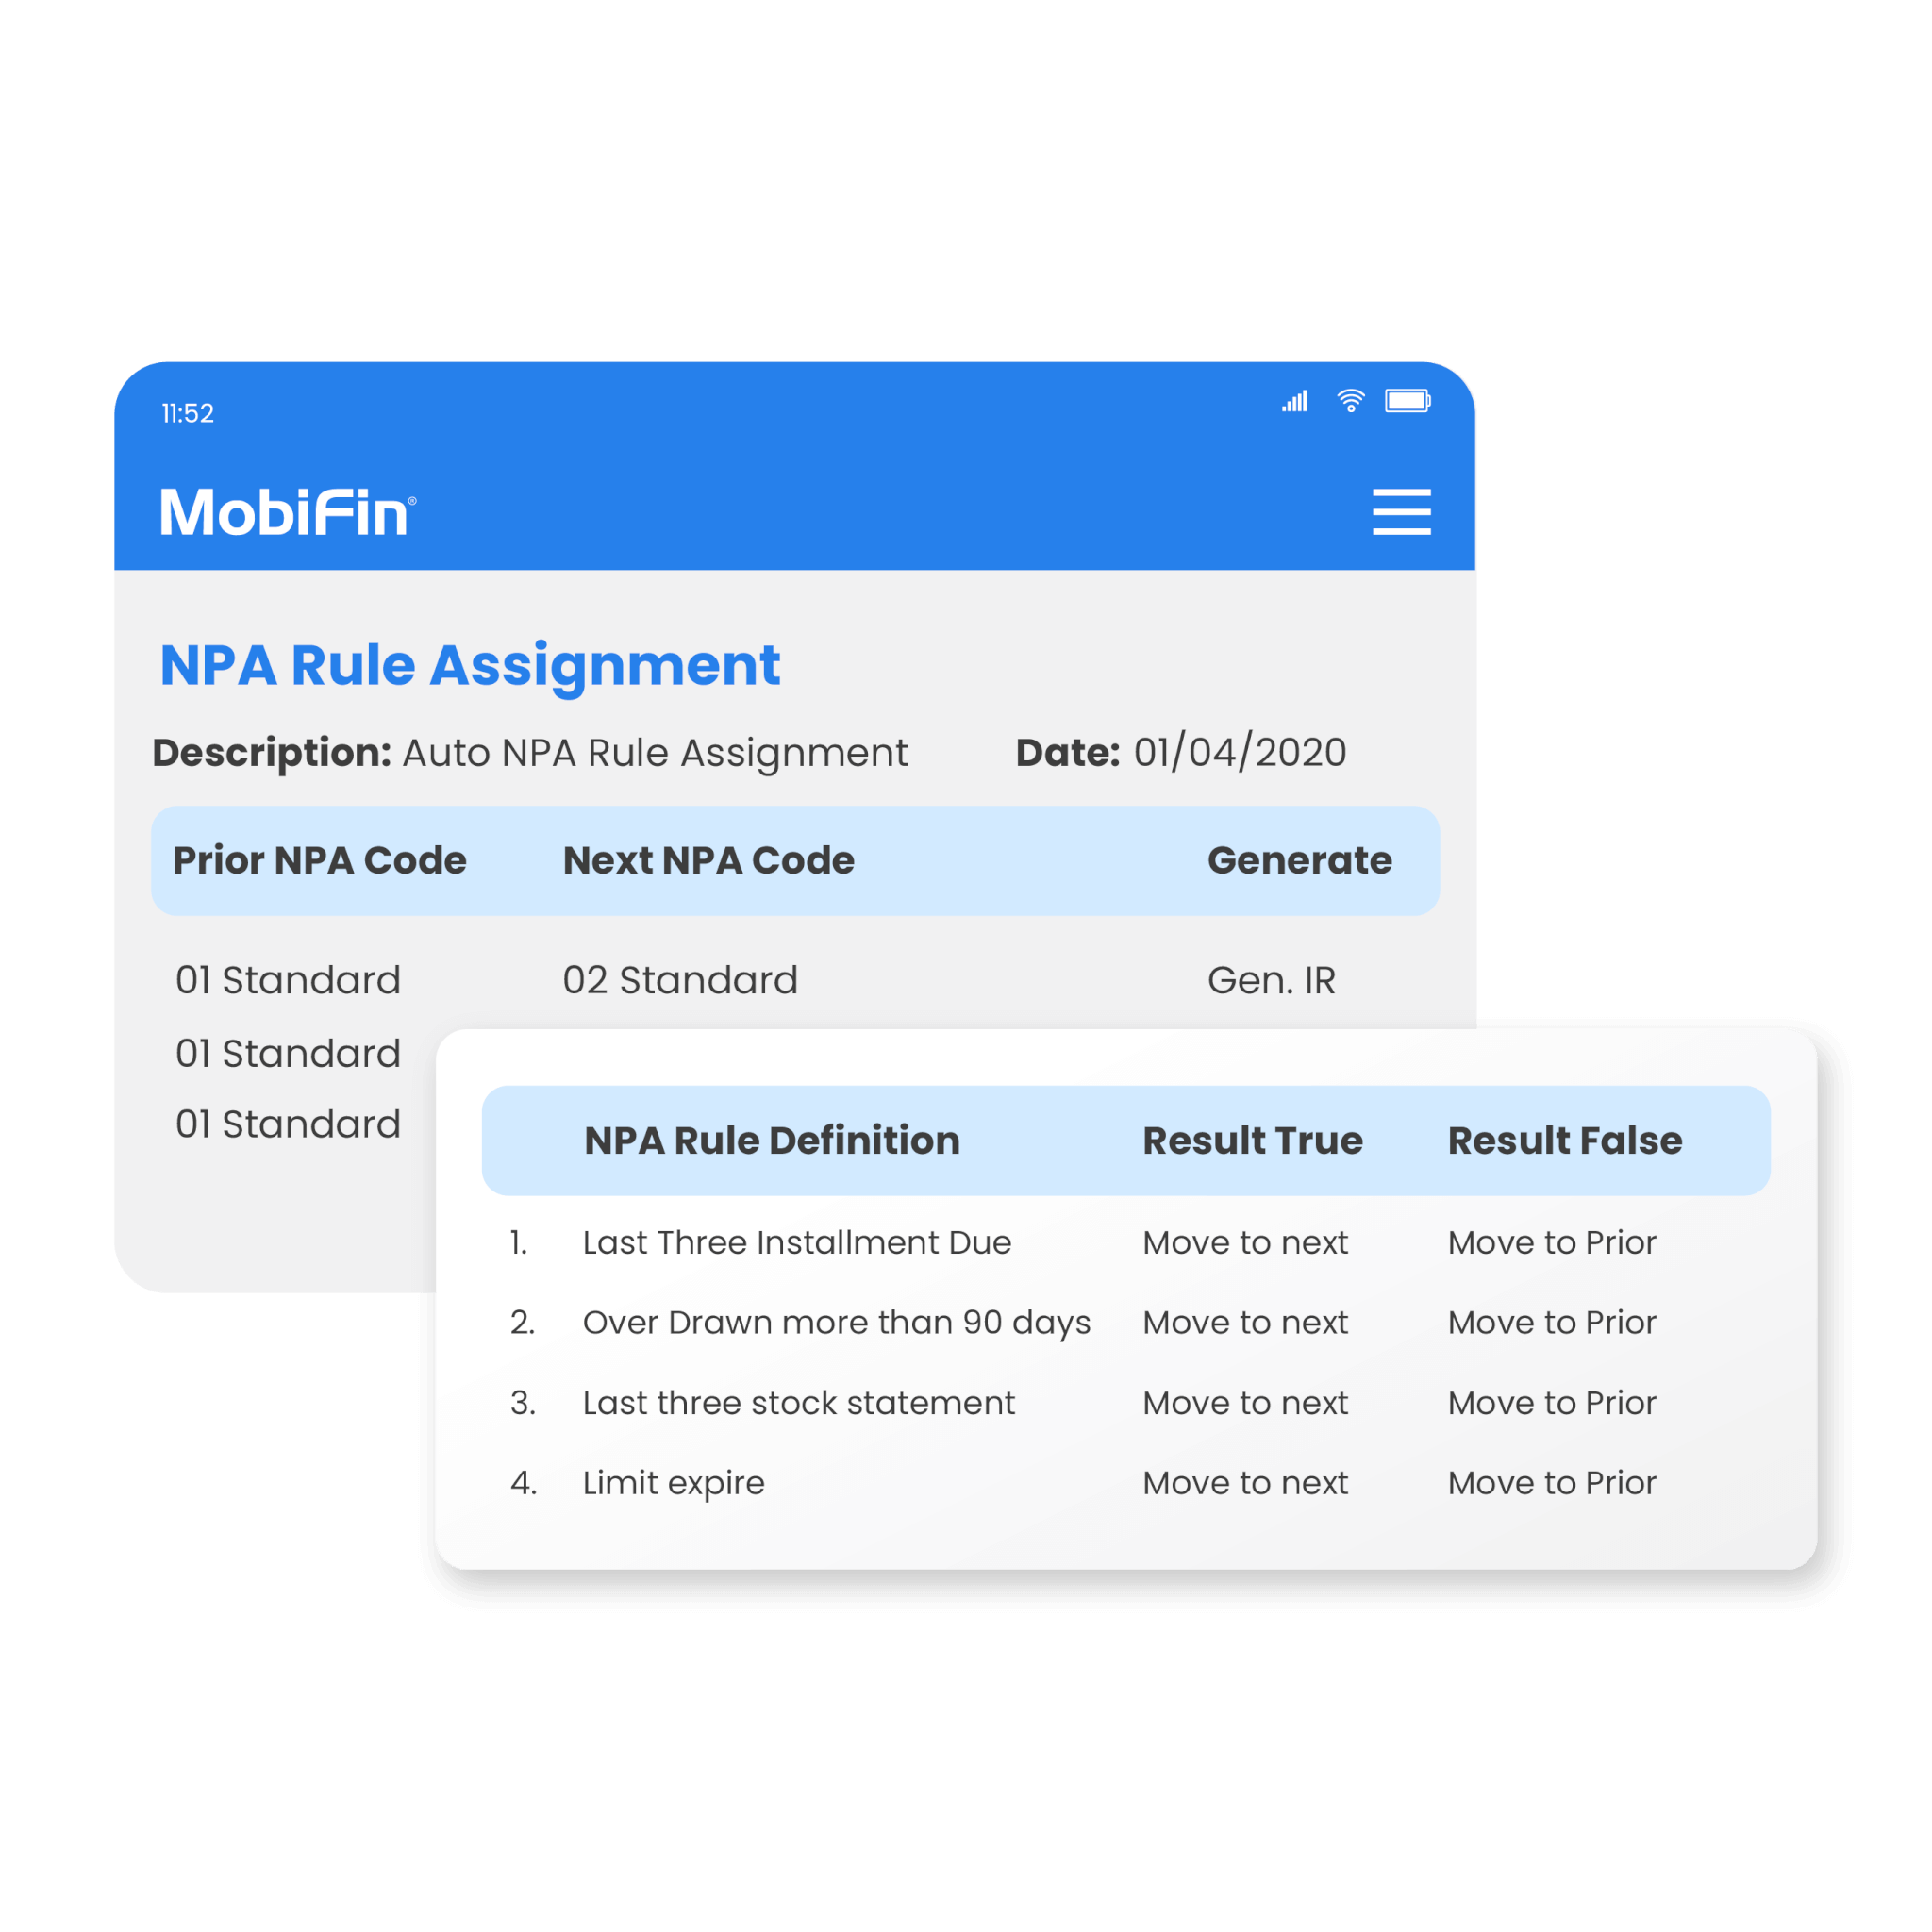Tap the cellular signal icon
The image size is (1932, 1932).
click(1295, 401)
